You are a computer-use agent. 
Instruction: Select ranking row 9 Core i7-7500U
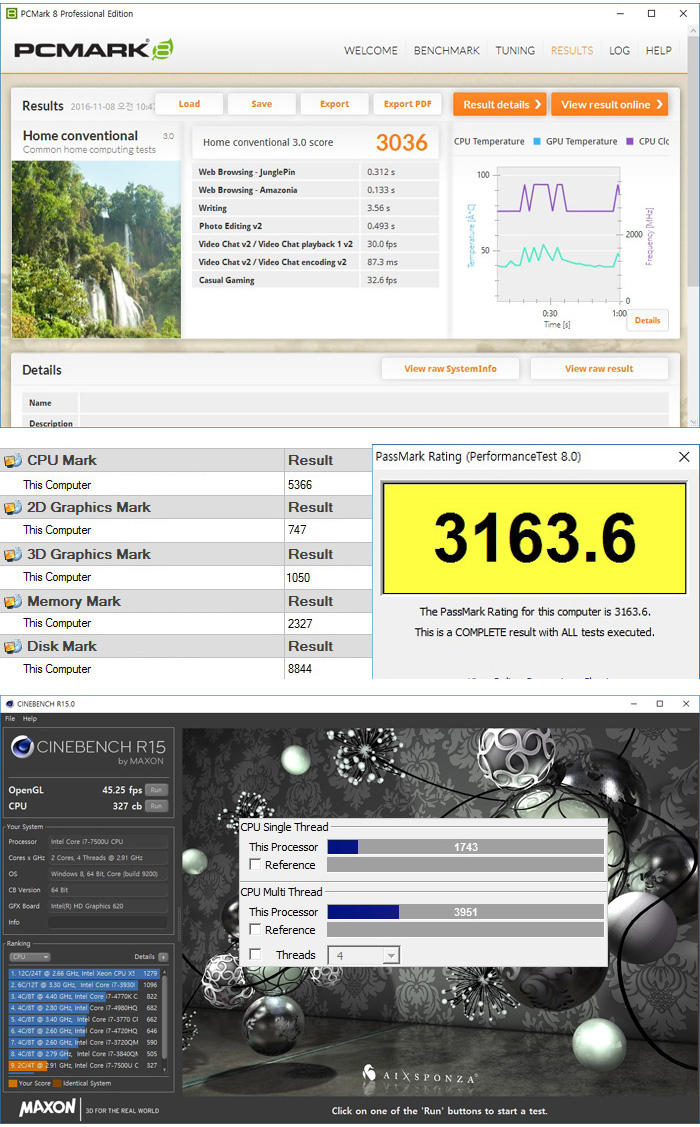(84, 1065)
